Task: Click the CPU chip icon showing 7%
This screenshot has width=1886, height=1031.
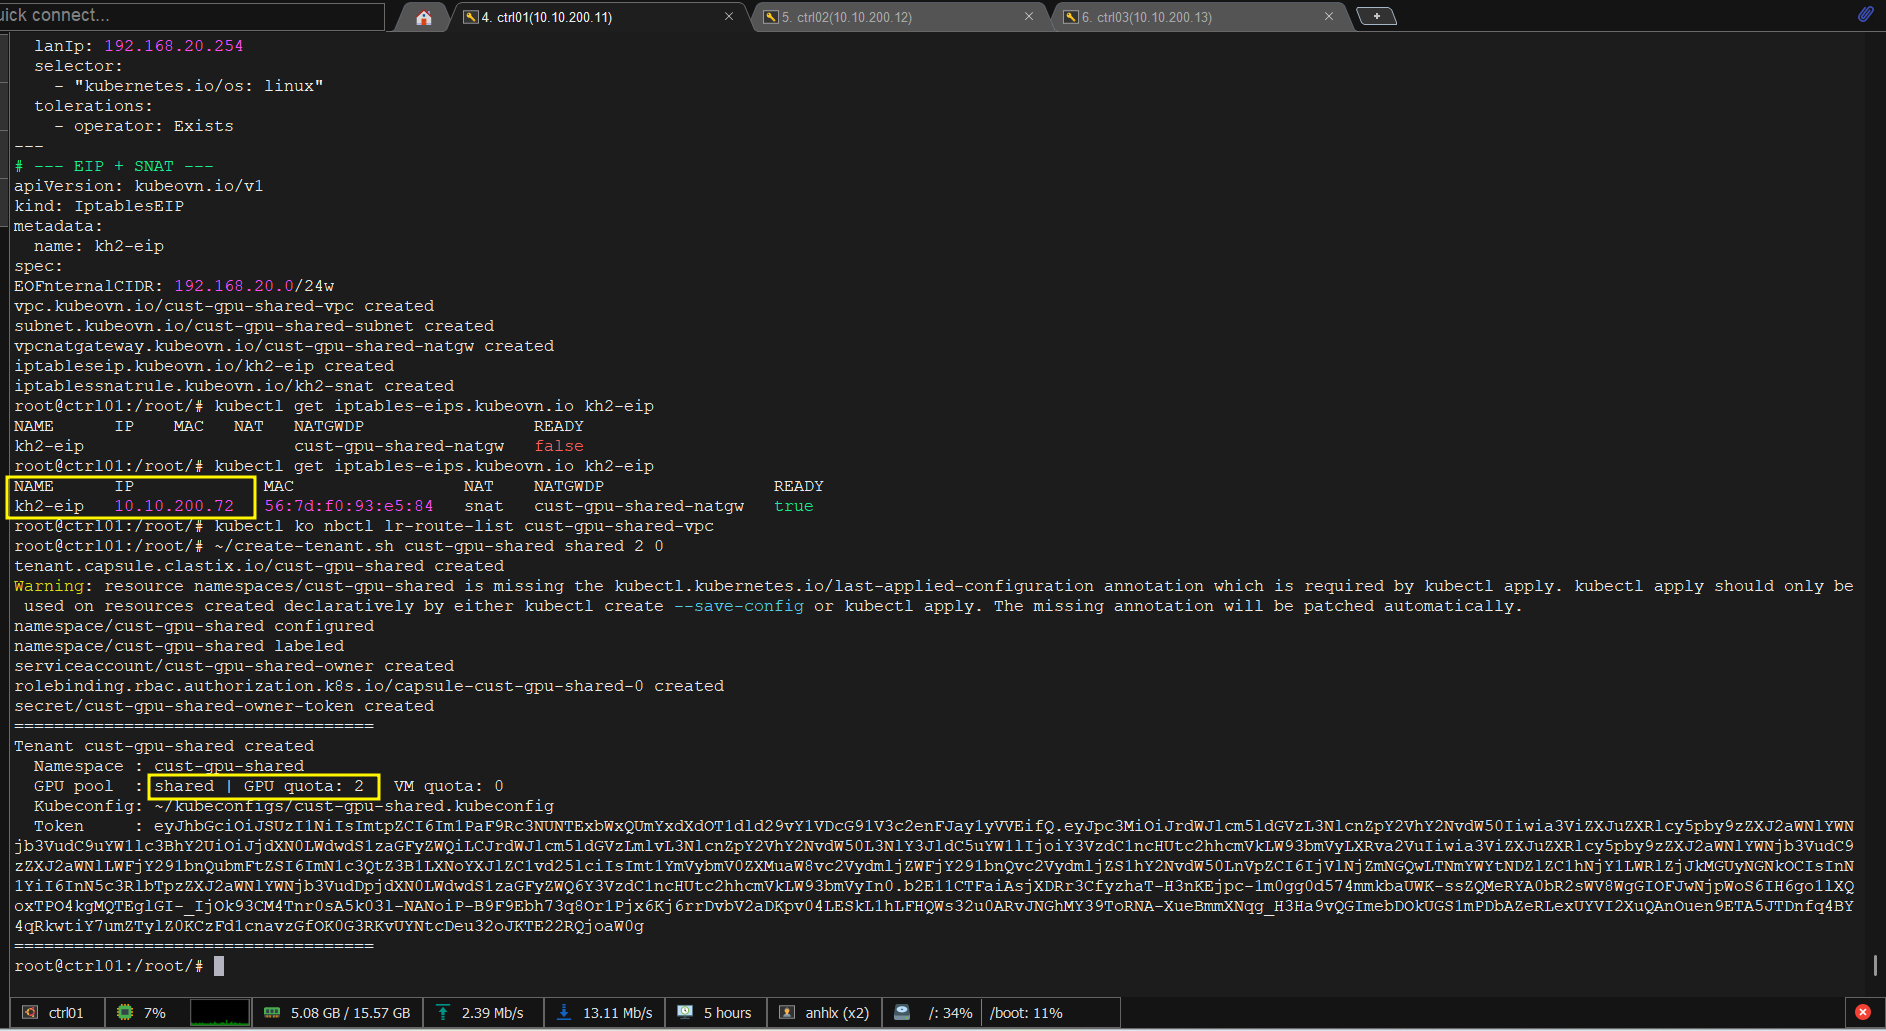Action: [125, 1013]
